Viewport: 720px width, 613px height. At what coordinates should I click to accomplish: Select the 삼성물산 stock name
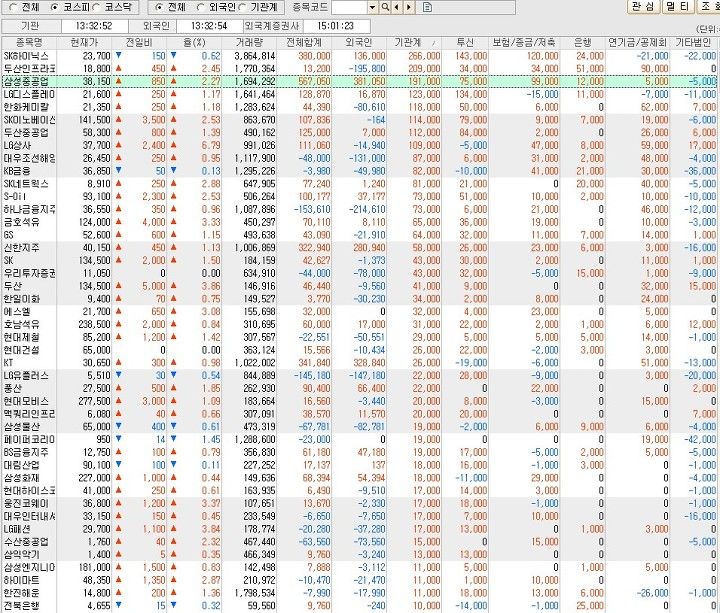coord(21,427)
